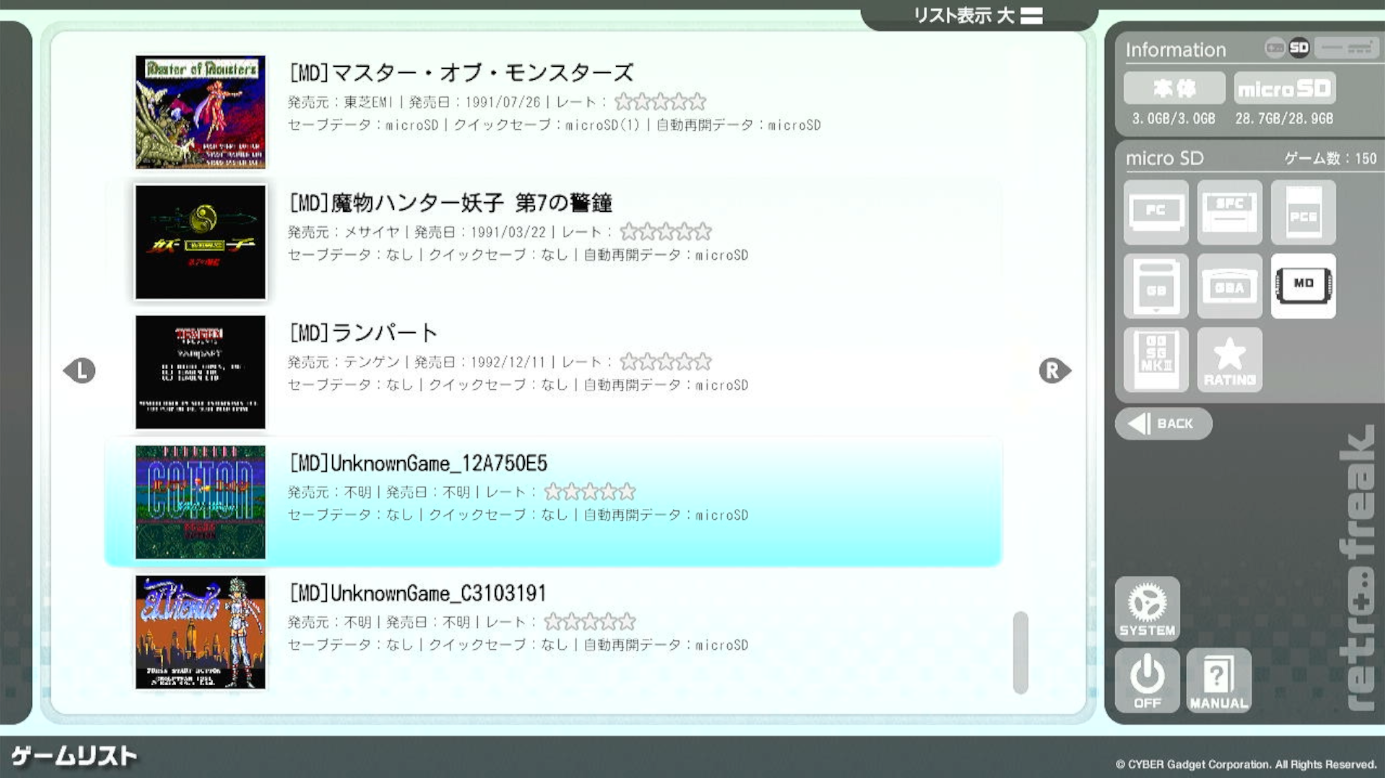Filter games by GB cartridge icon
Viewport: 1385px width, 778px height.
(x=1155, y=286)
